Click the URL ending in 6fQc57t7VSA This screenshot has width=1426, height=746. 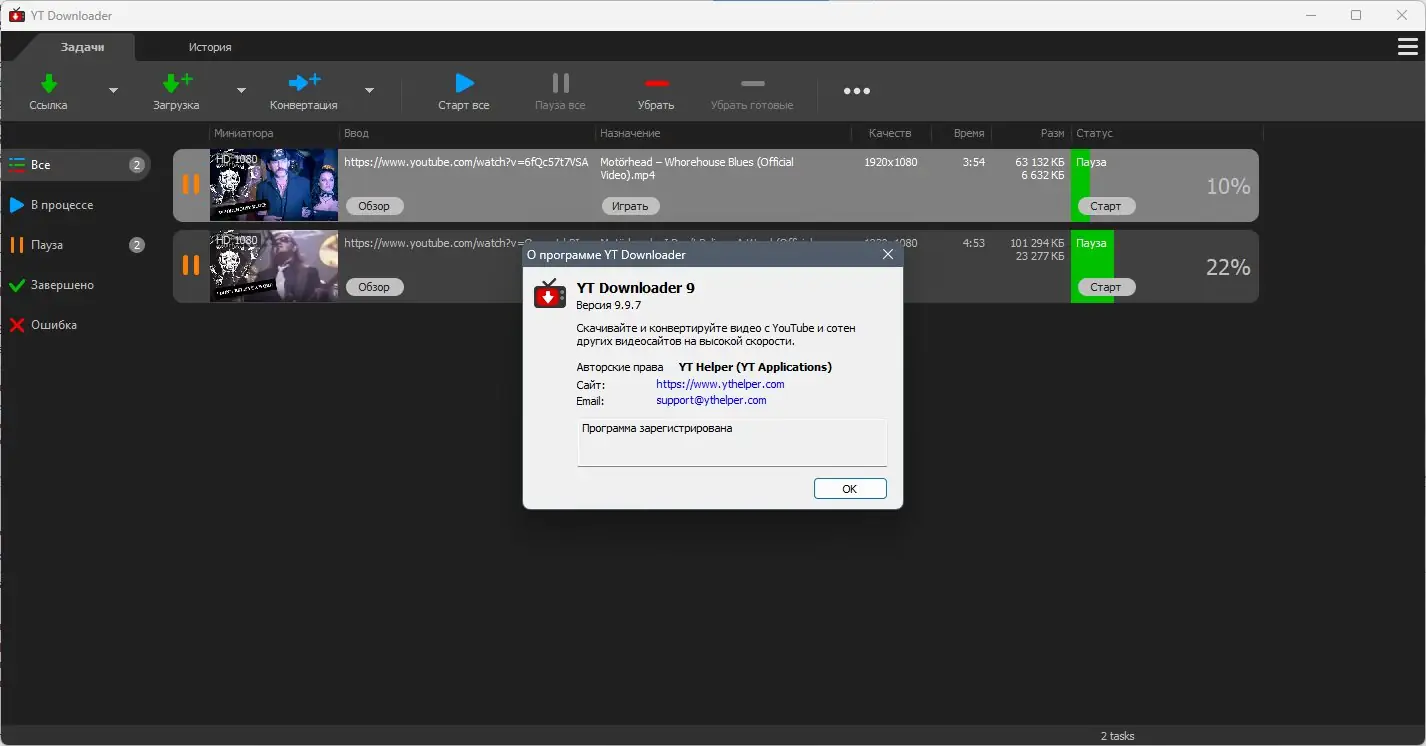click(x=466, y=162)
